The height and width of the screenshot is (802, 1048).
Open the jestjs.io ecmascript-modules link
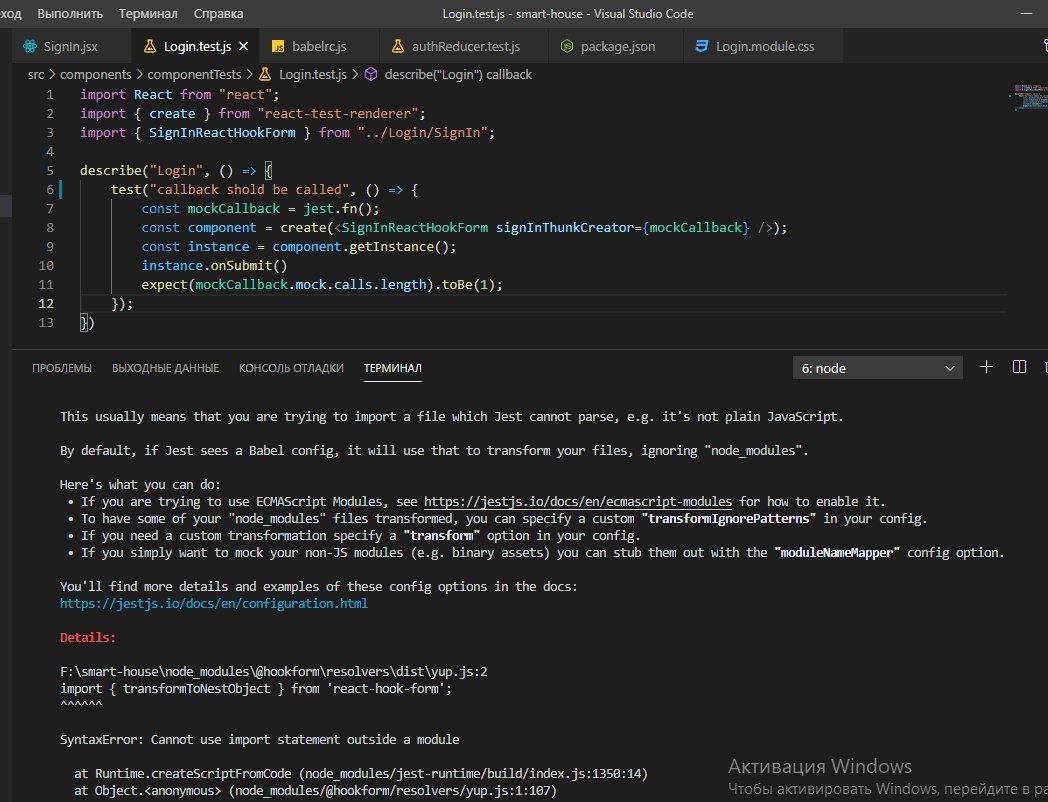(577, 501)
